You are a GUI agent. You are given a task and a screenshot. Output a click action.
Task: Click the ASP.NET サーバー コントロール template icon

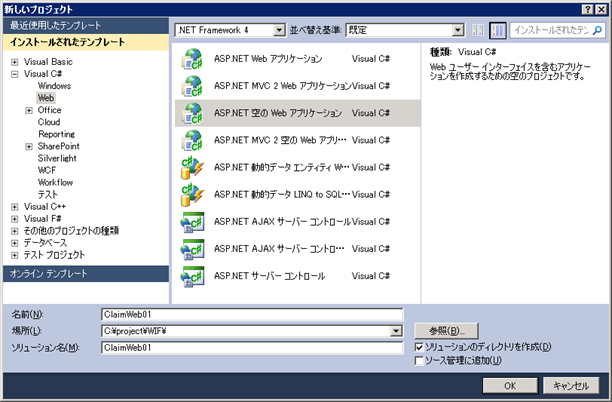click(192, 276)
